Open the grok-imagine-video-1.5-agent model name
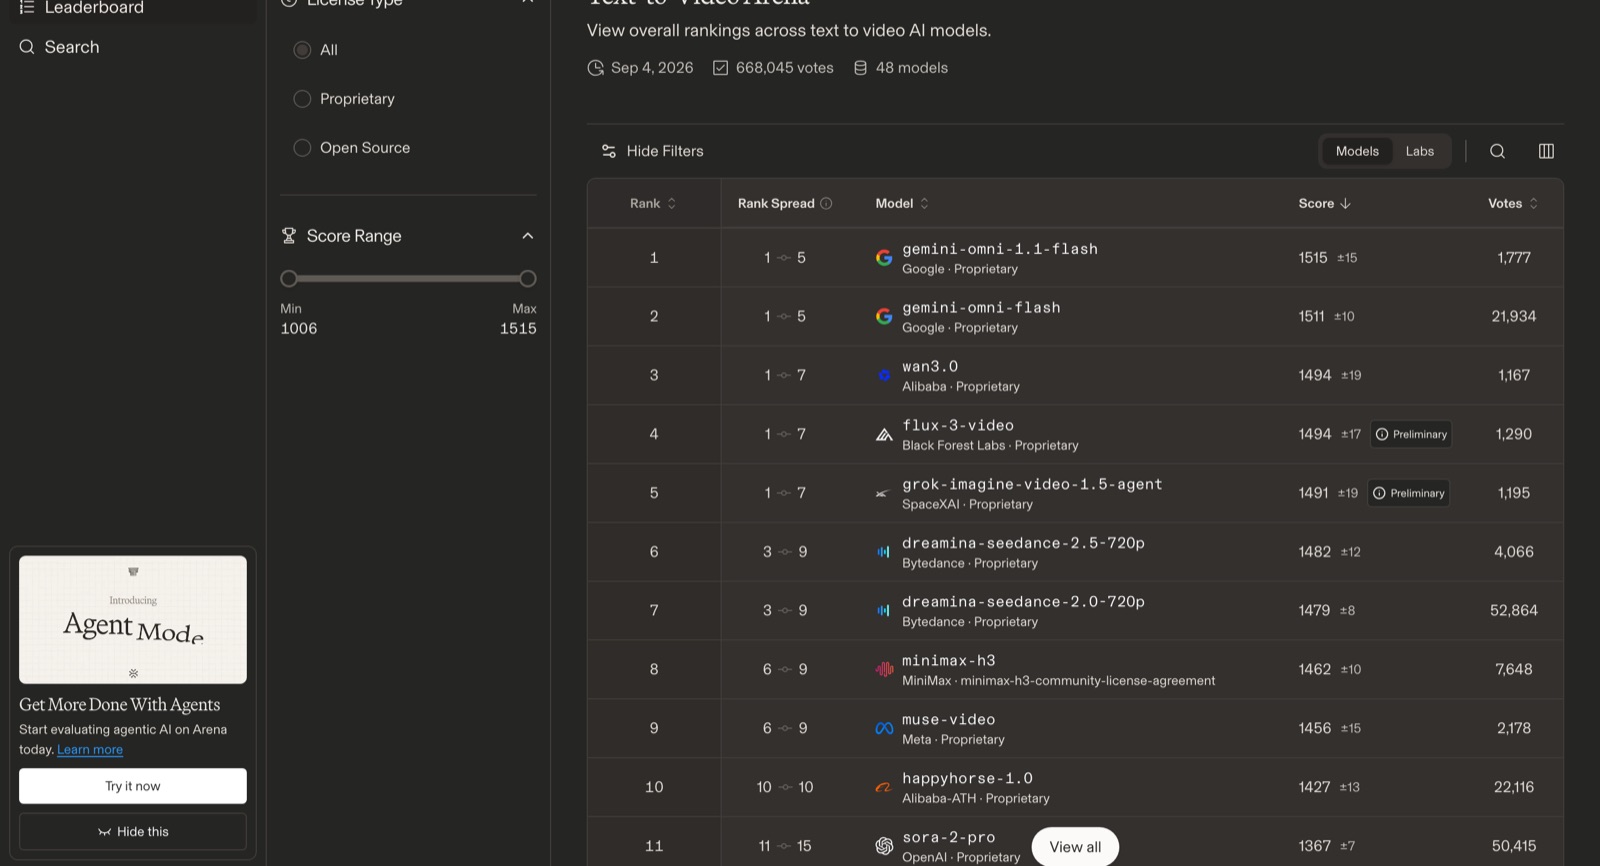The width and height of the screenshot is (1600, 866). pyautogui.click(x=1032, y=484)
